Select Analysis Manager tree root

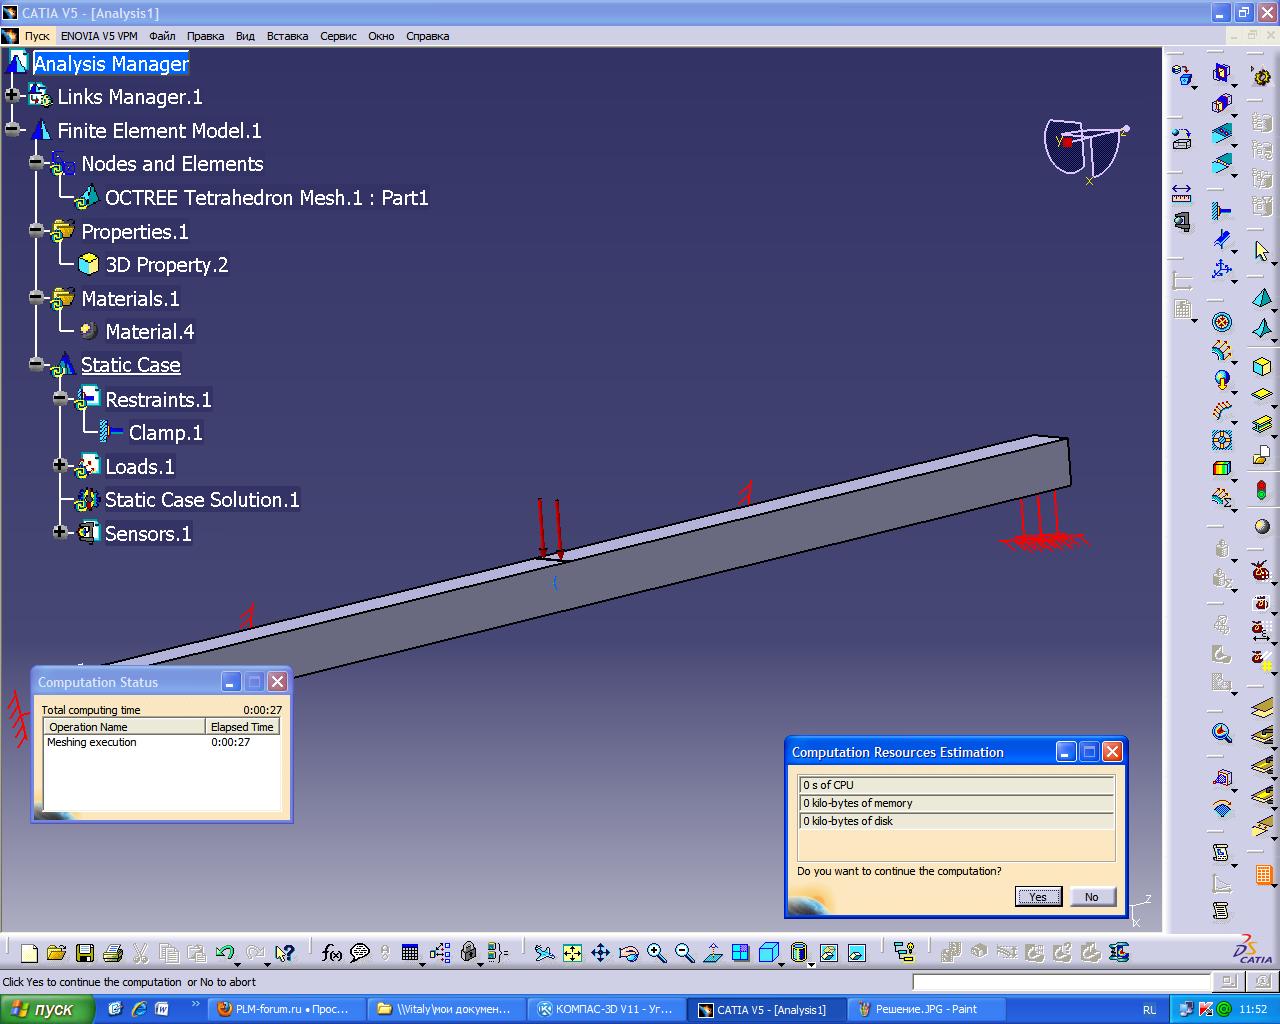coord(110,63)
